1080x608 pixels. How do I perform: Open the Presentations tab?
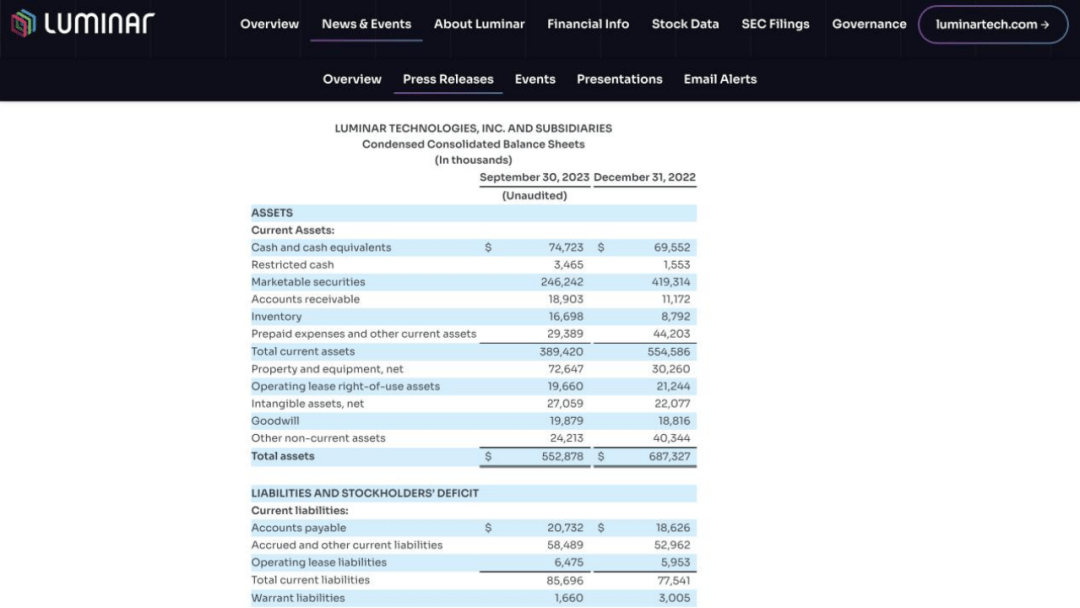tap(619, 79)
